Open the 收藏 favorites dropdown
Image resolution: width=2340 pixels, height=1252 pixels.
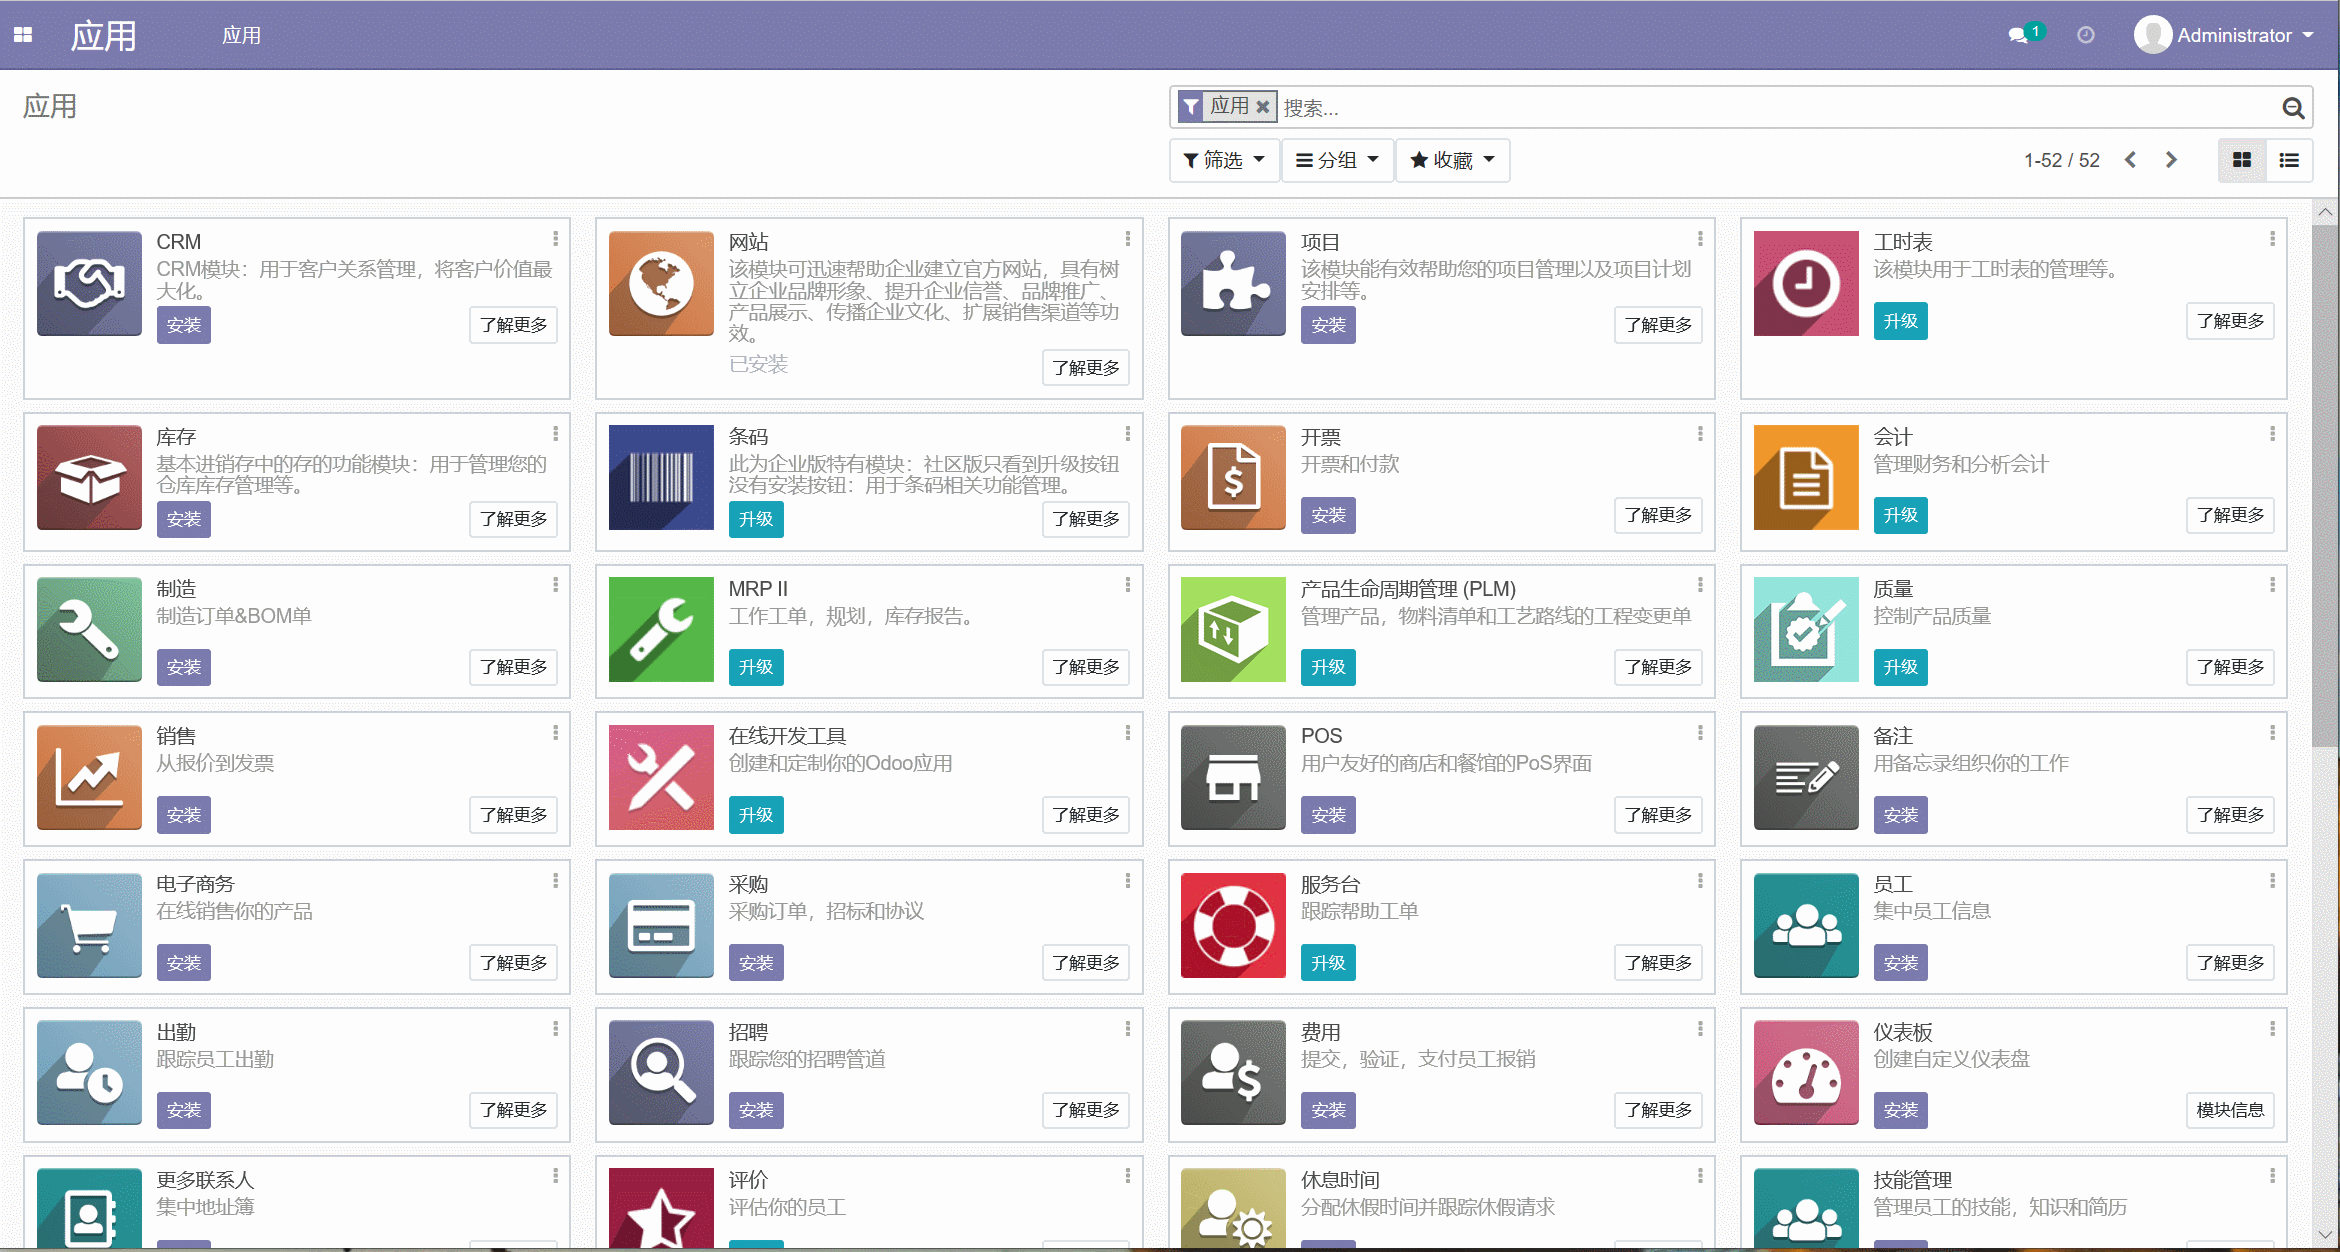[x=1452, y=160]
